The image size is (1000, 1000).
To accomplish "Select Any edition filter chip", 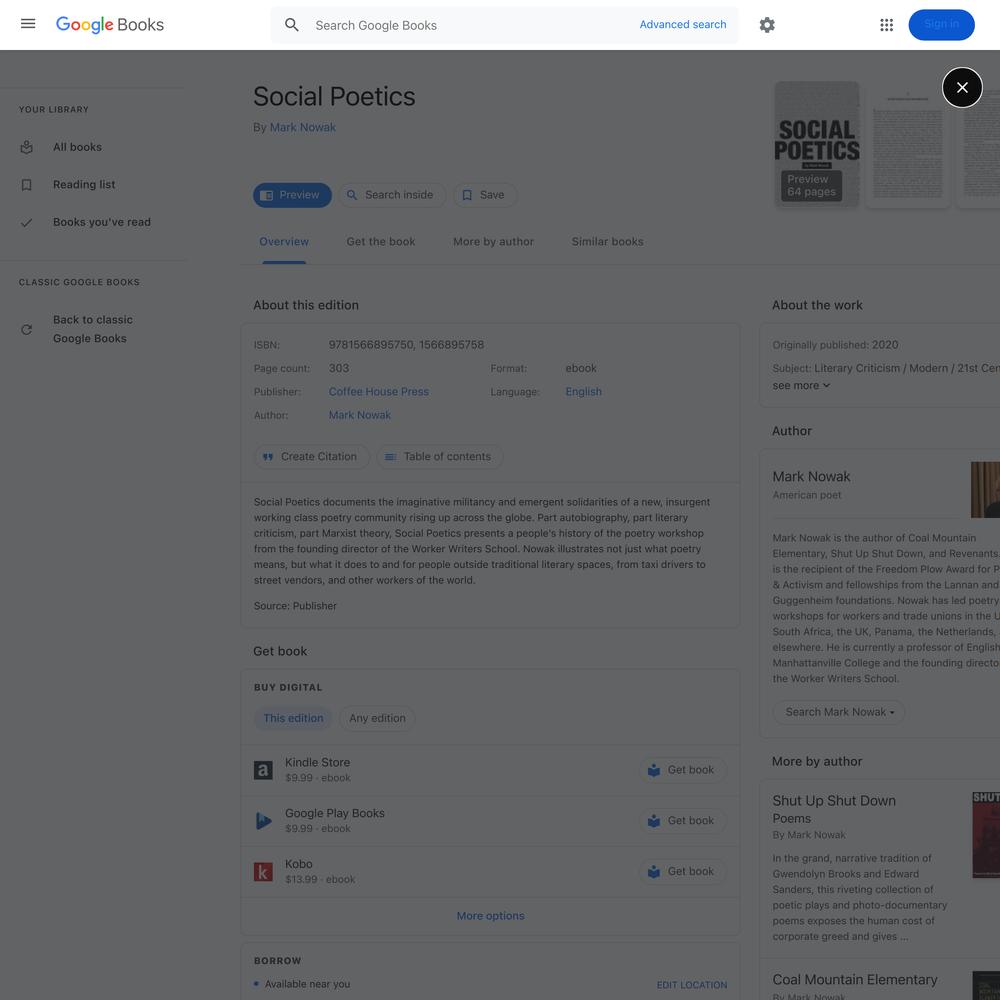I will (x=377, y=718).
